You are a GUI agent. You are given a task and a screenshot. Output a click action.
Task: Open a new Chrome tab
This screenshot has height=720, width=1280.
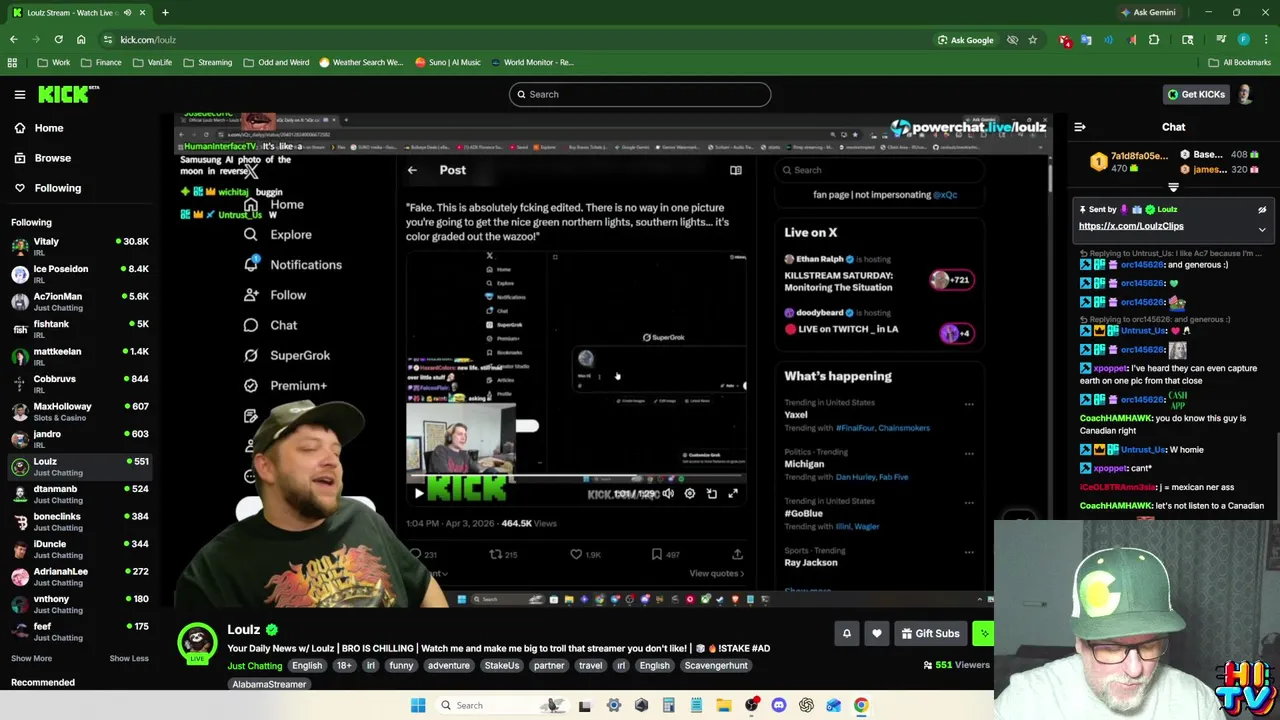[x=165, y=13]
